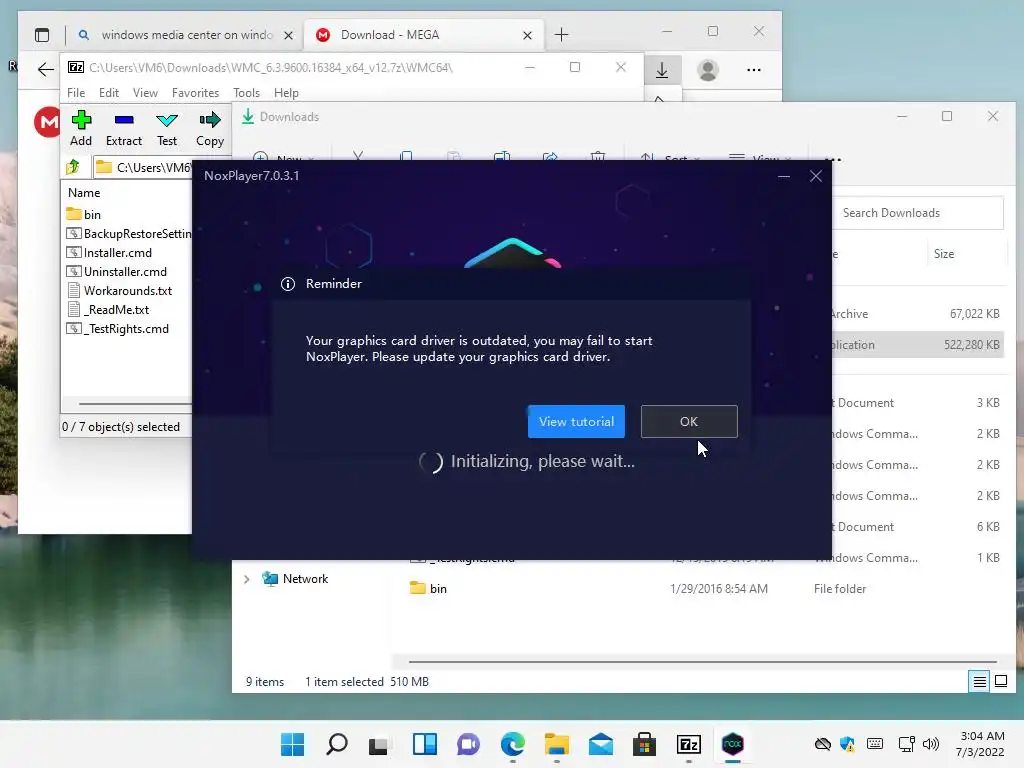Image resolution: width=1024 pixels, height=768 pixels.
Task: Open Microsoft Edge from the taskbar
Action: (513, 744)
